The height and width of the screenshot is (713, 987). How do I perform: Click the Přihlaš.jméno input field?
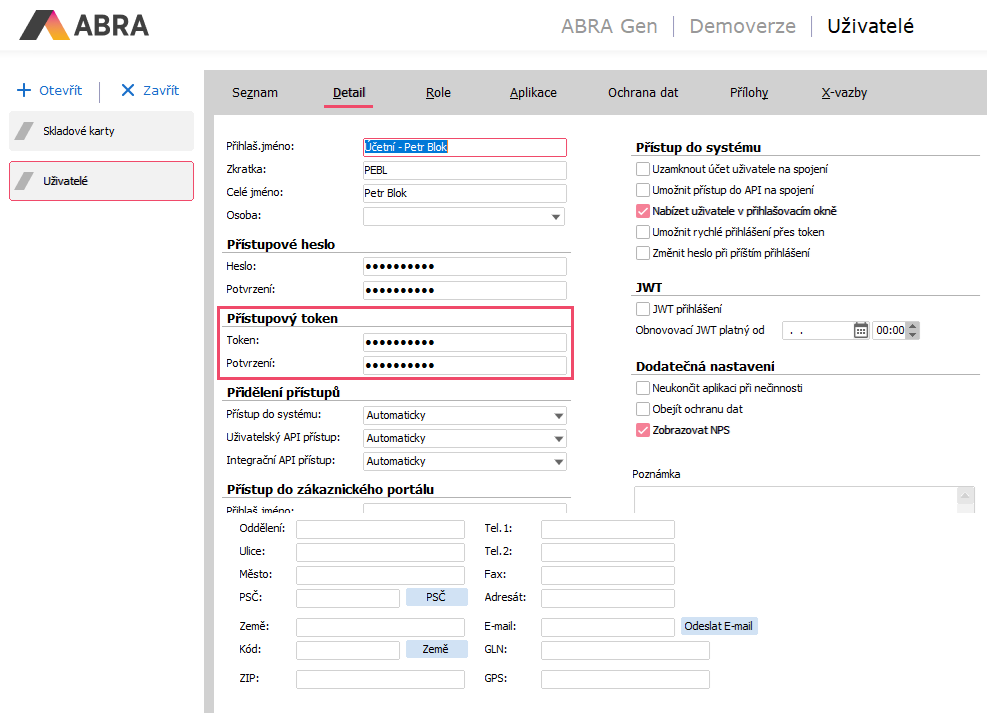[465, 147]
